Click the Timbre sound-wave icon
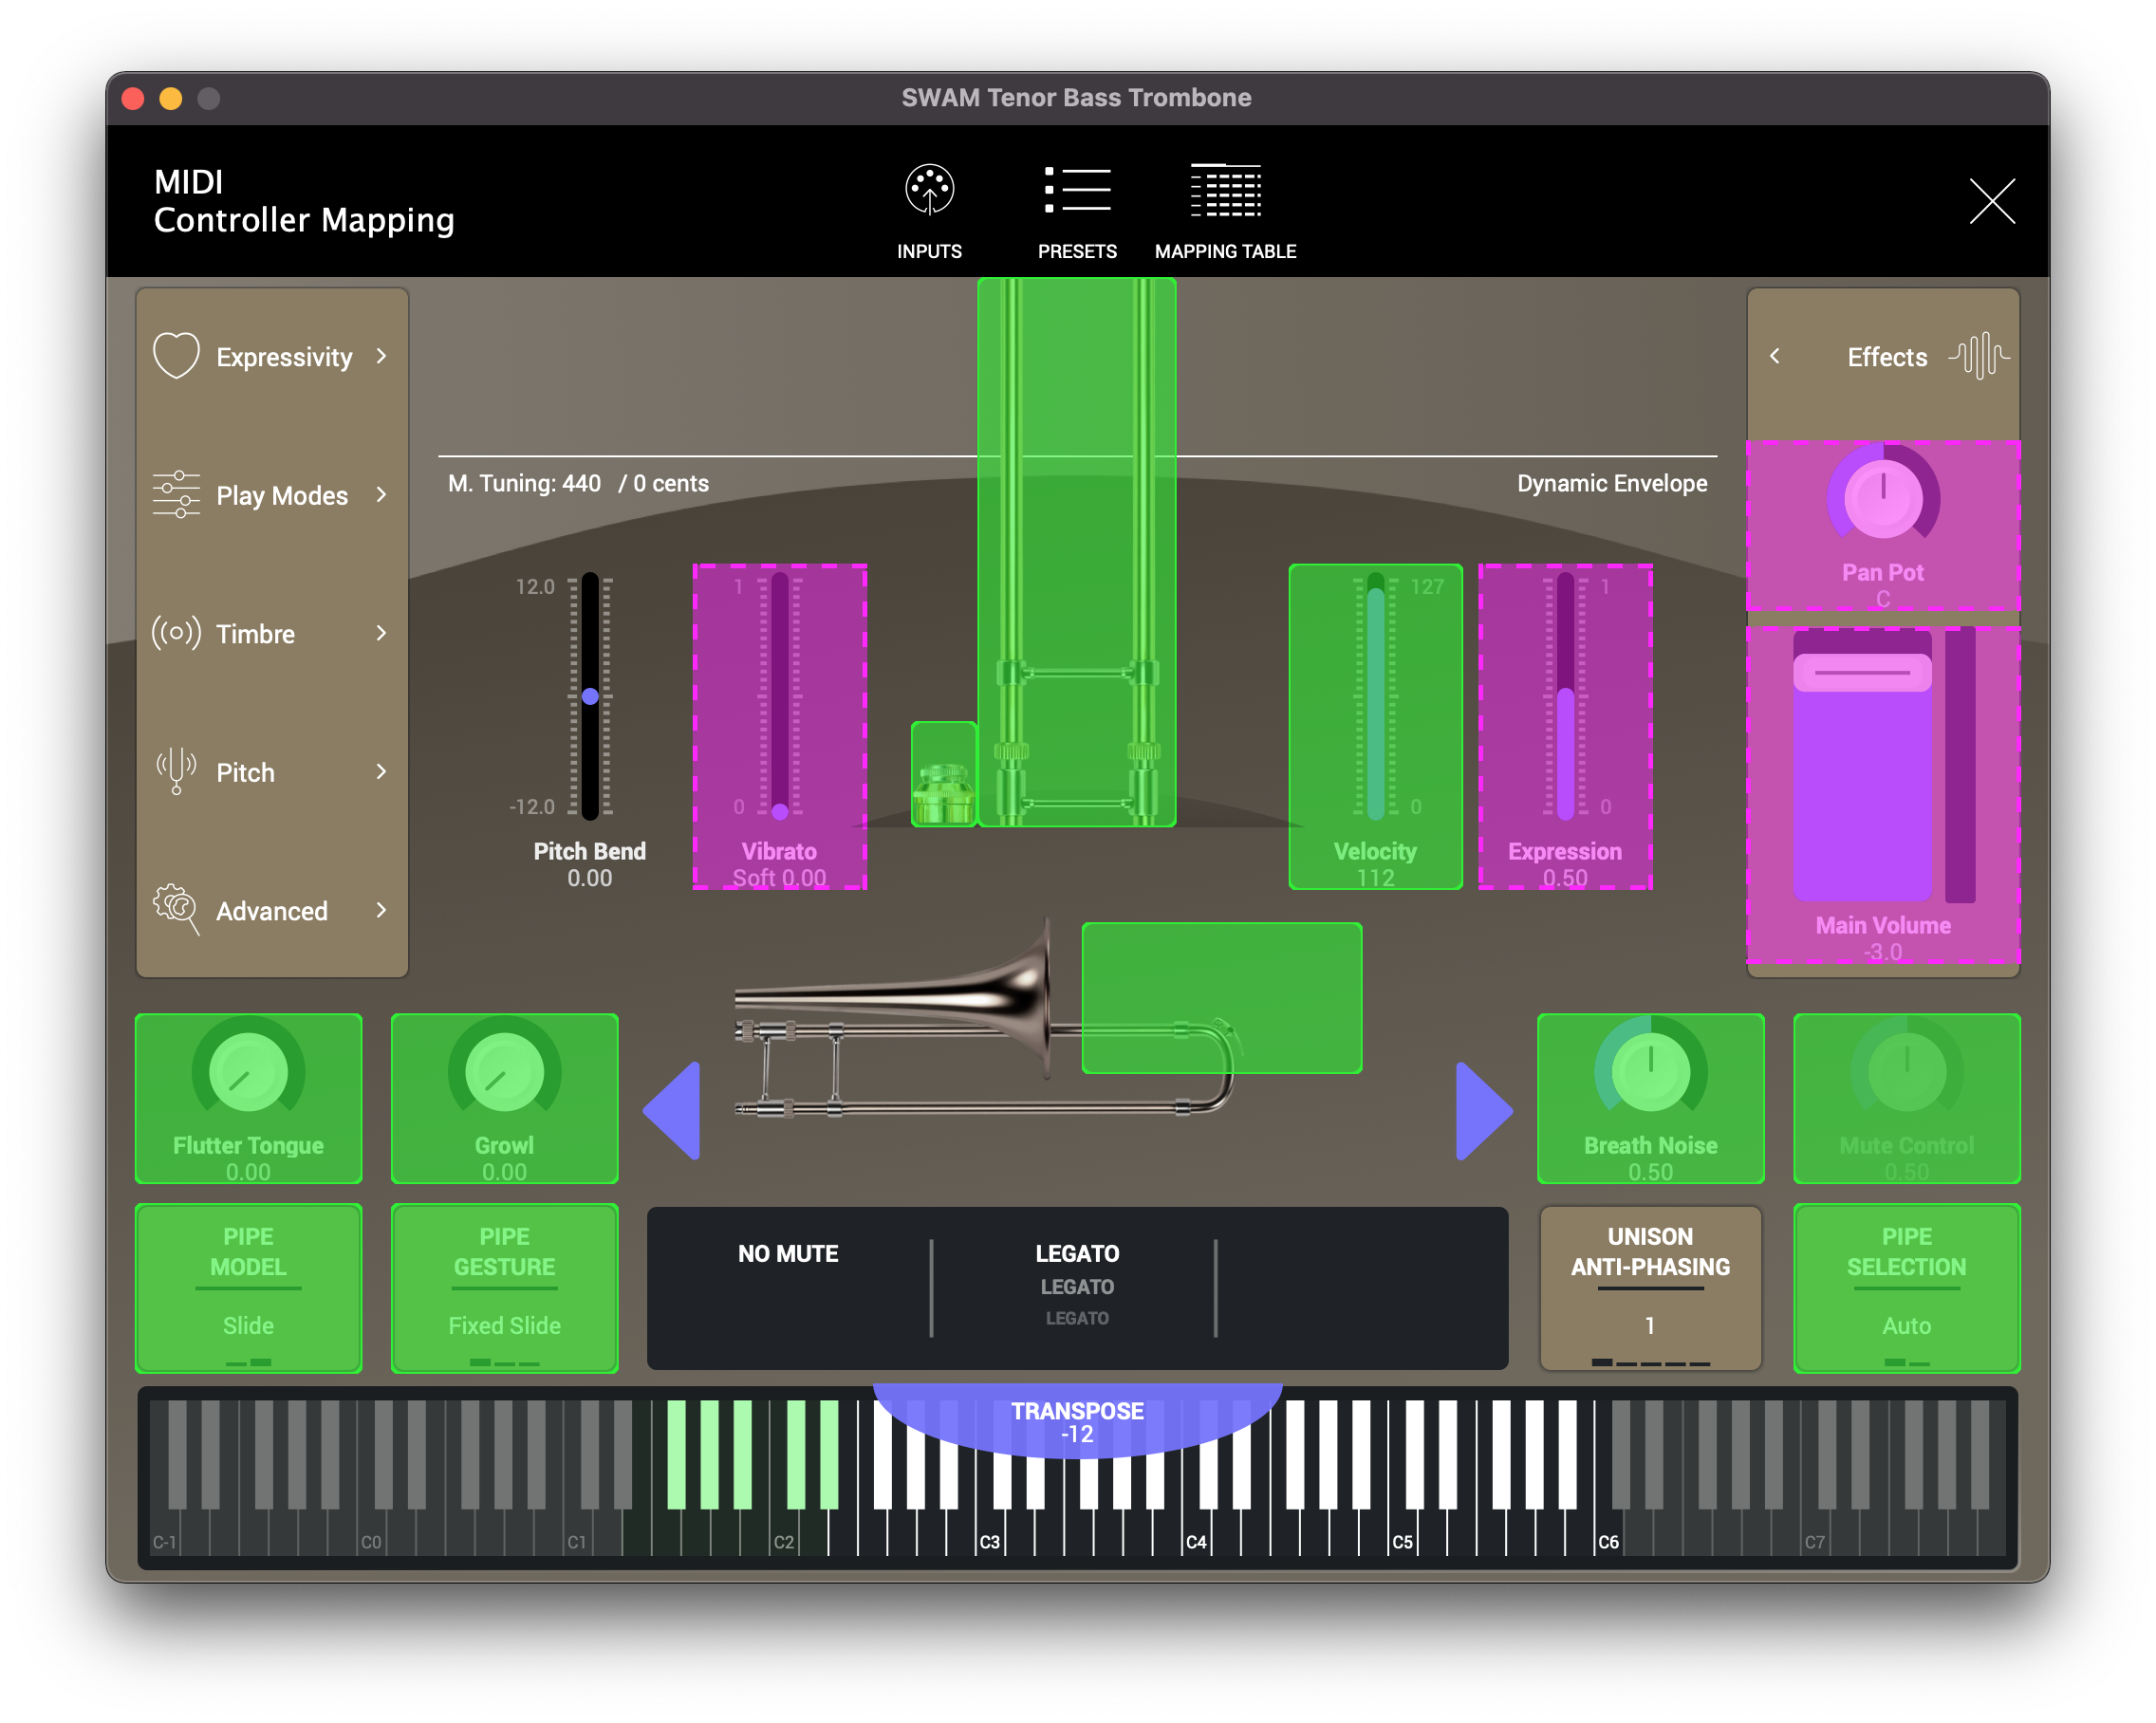 176,633
